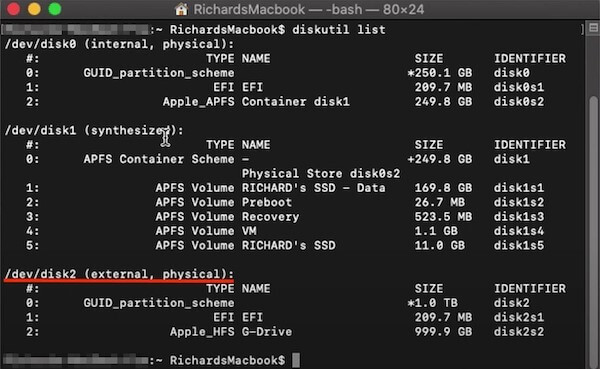
Task: Click "RICHARD's SSD" name in the disk1s5 row
Action: 289,245
